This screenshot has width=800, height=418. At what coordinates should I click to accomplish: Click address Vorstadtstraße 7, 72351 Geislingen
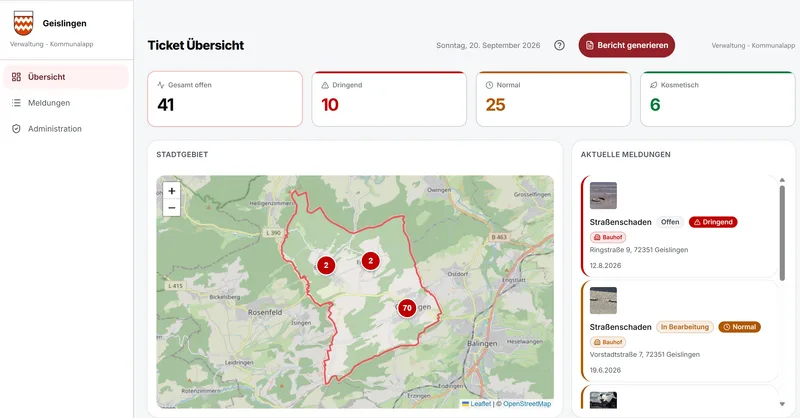coord(644,354)
